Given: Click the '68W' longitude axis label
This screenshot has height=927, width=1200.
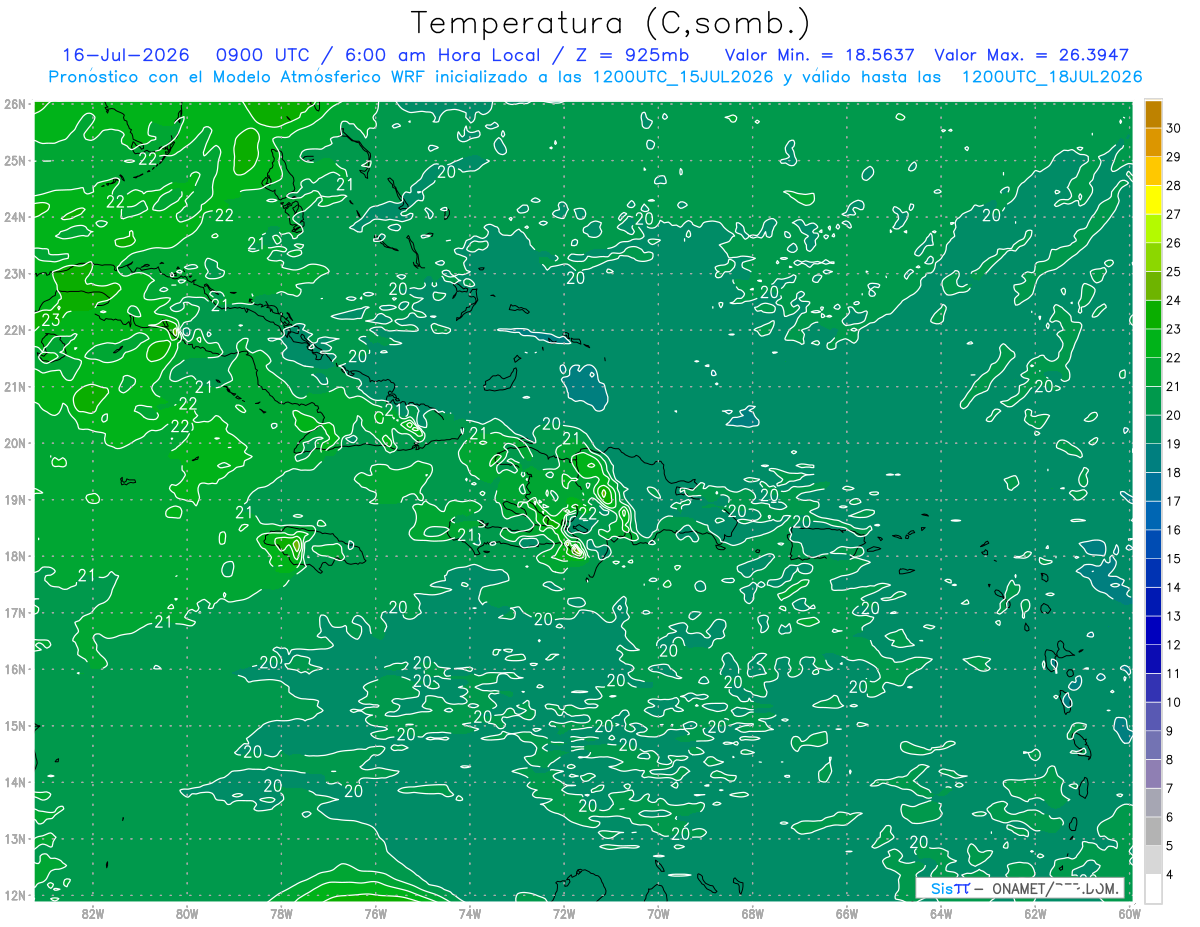Looking at the screenshot, I should click(x=752, y=913).
